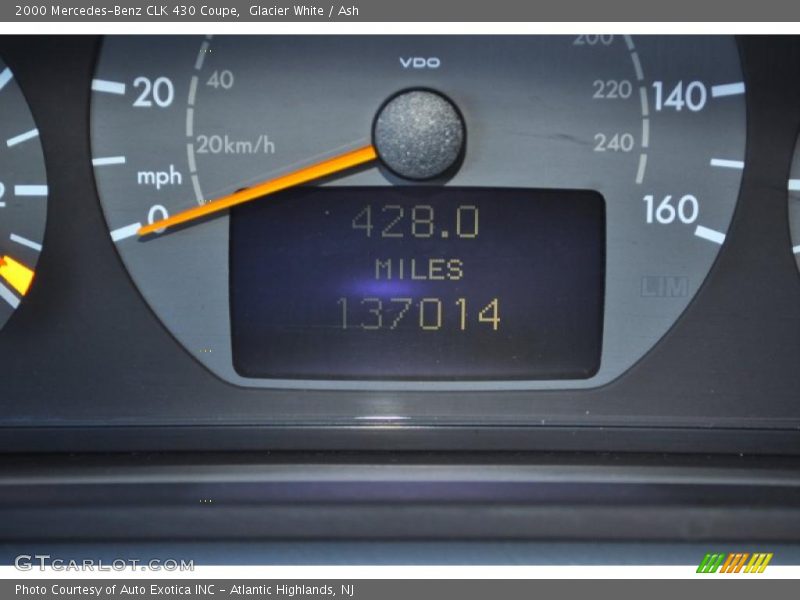Click the orange speedometer needle
Viewport: 800px width, 600px height.
[x=260, y=191]
